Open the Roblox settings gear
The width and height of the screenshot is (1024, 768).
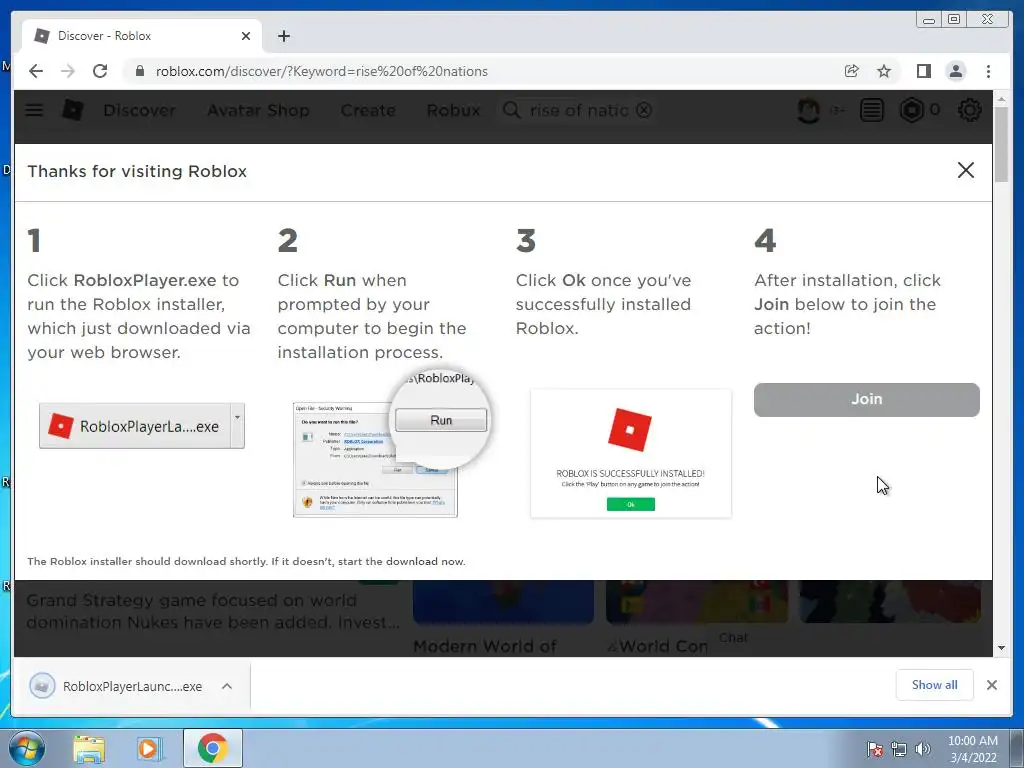969,110
